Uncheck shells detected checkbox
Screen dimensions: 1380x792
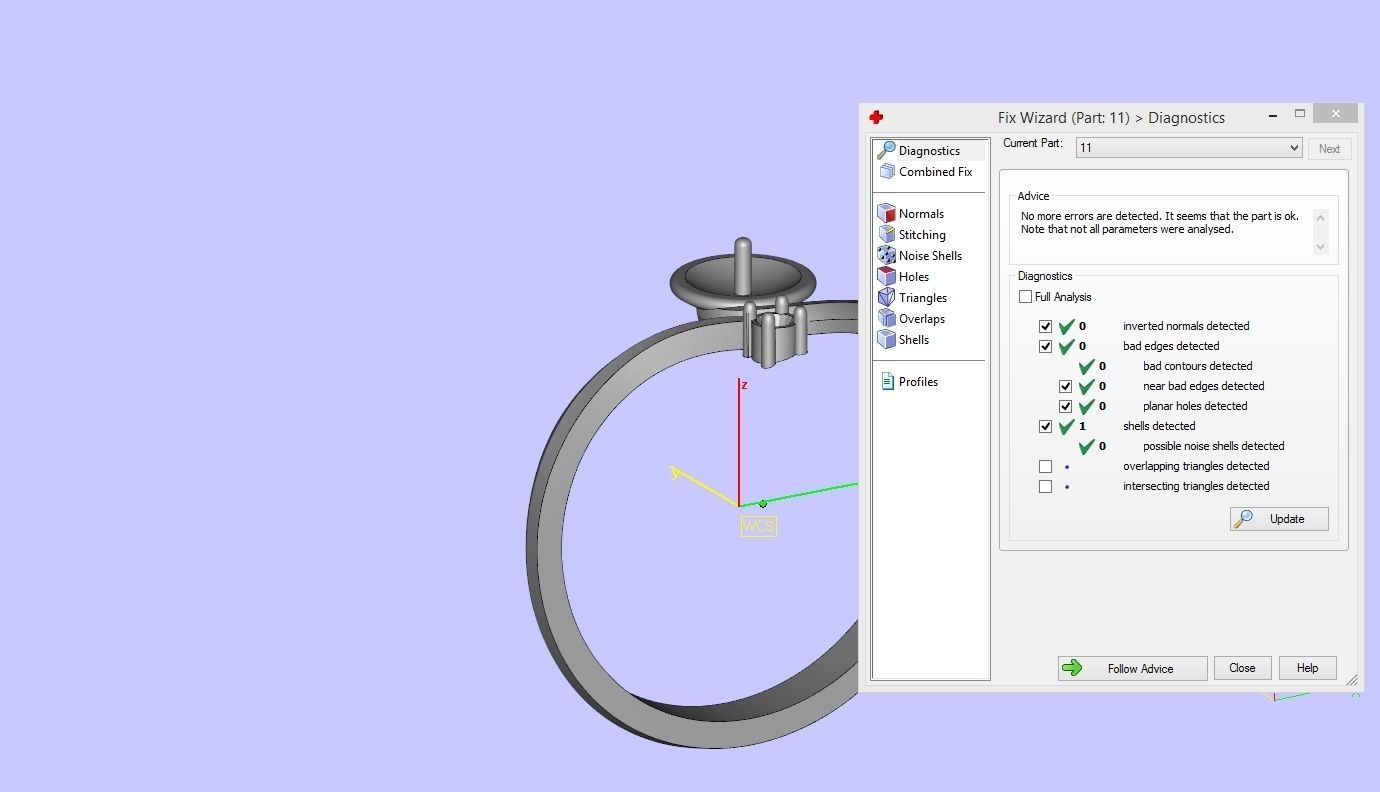pos(1045,426)
